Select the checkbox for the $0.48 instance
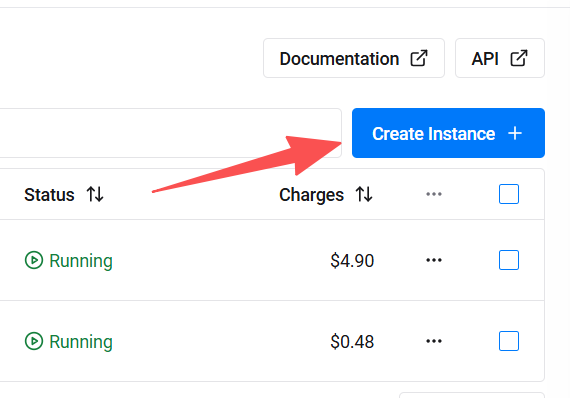Viewport: 570px width, 398px height. point(509,341)
